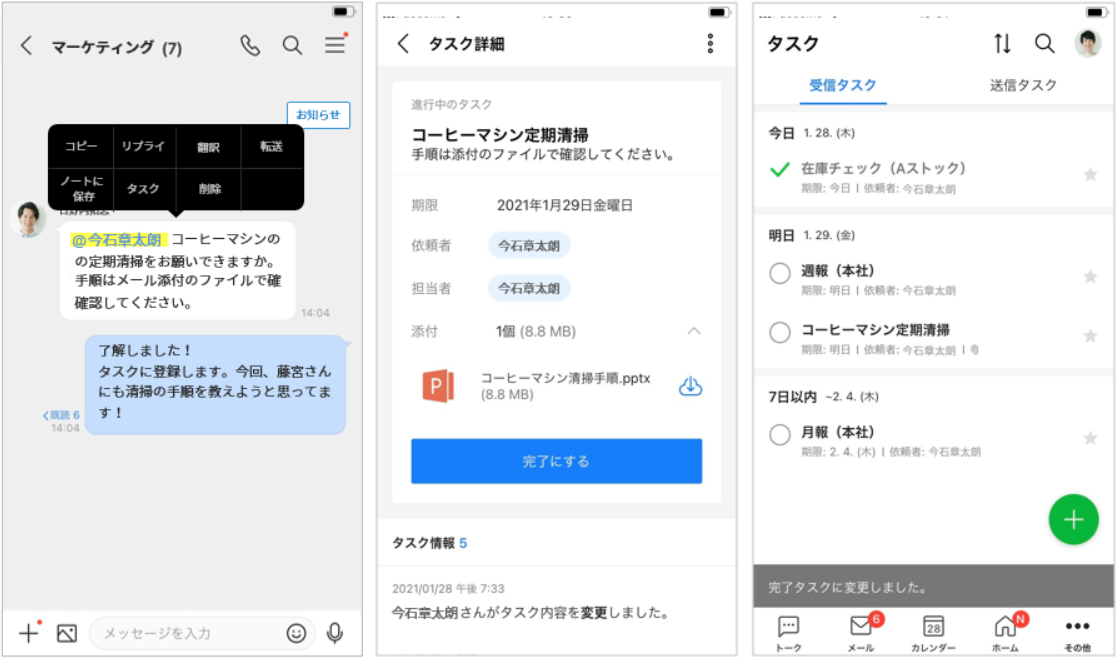1117x659 pixels.
Task: Tap the microphone icon in message bar
Action: (335, 633)
